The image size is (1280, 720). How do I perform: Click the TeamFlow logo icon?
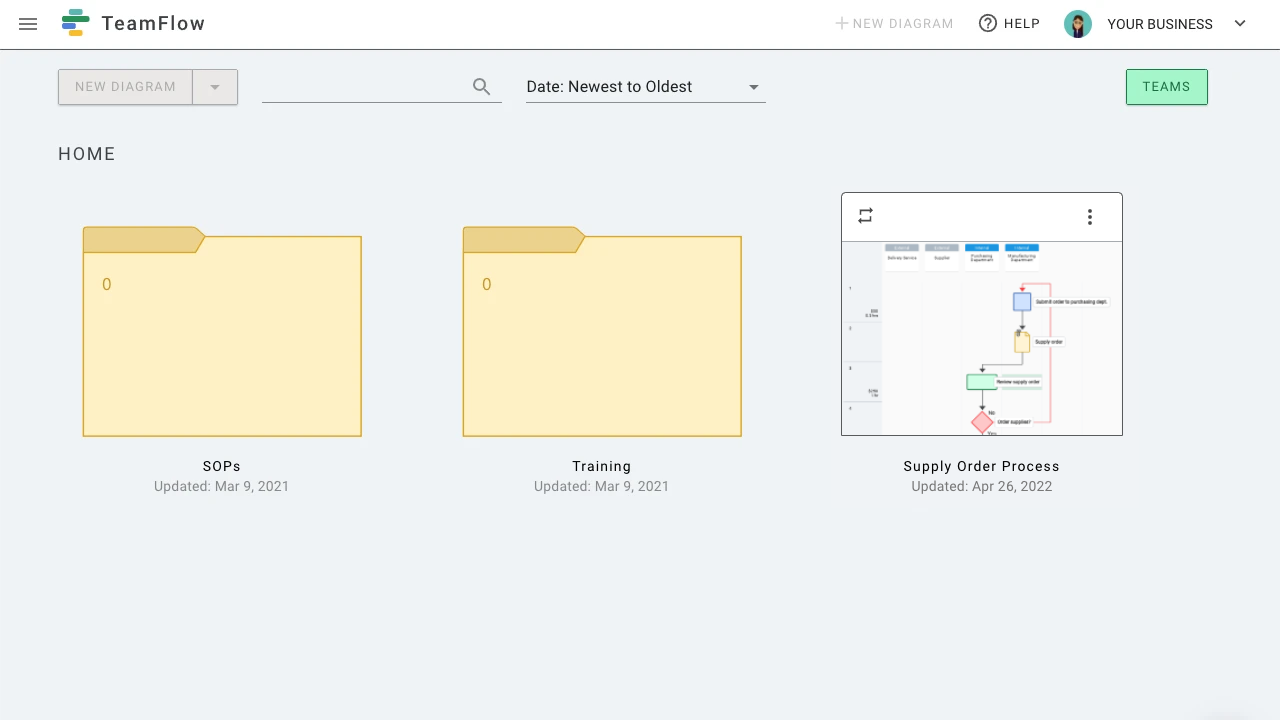(75, 22)
